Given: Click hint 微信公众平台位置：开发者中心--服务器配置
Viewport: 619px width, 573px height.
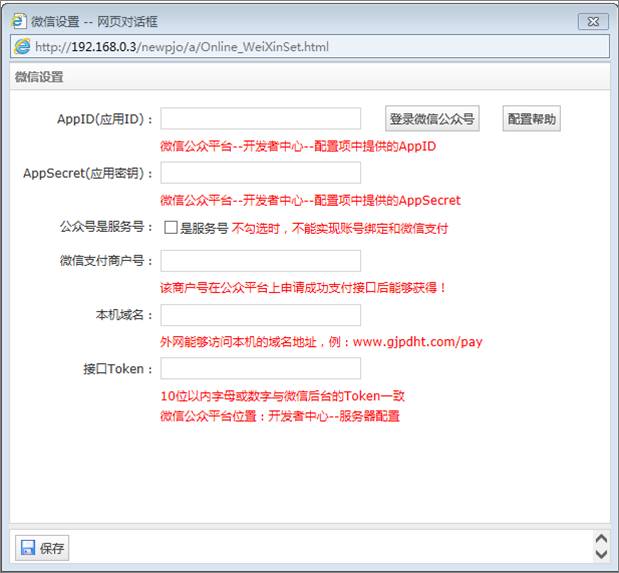Looking at the screenshot, I should click(x=280, y=416).
